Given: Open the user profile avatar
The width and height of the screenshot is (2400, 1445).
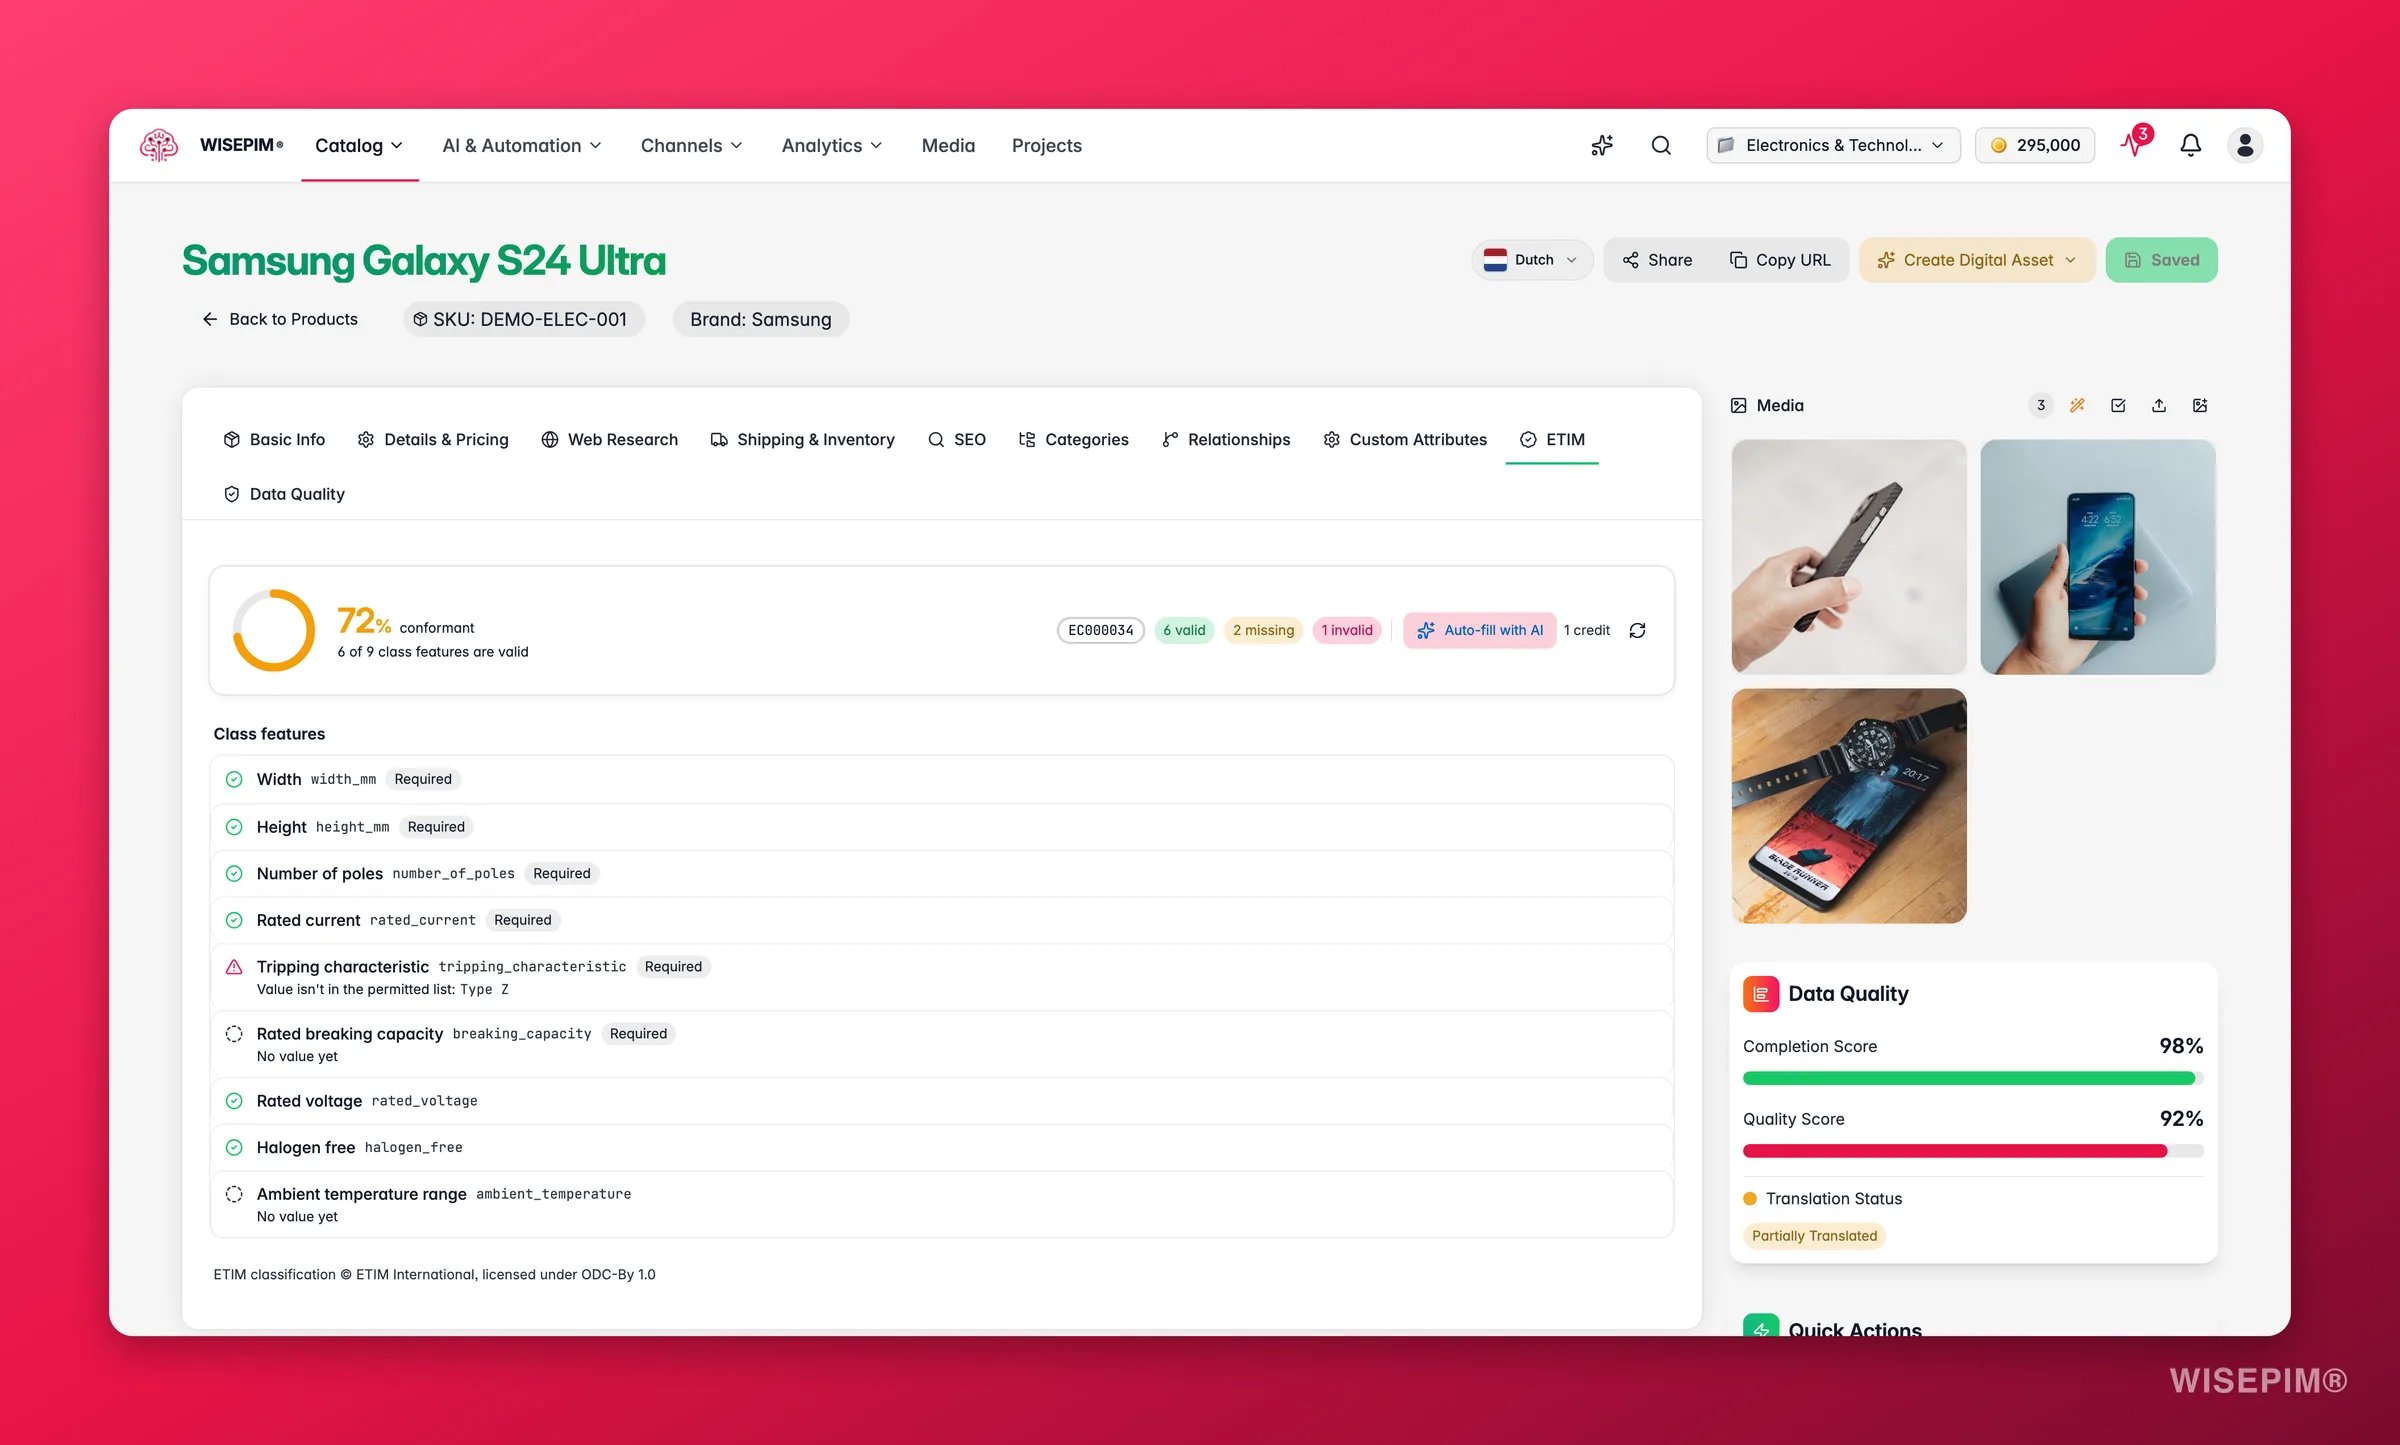Looking at the screenshot, I should pyautogui.click(x=2245, y=145).
